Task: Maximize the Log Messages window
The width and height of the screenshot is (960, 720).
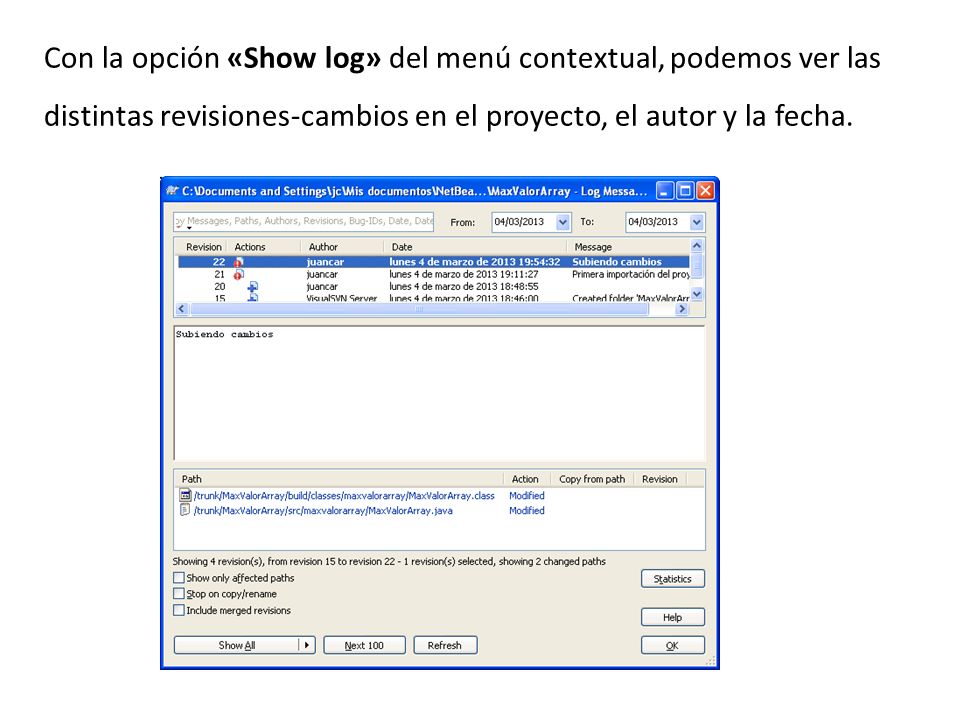Action: point(685,191)
